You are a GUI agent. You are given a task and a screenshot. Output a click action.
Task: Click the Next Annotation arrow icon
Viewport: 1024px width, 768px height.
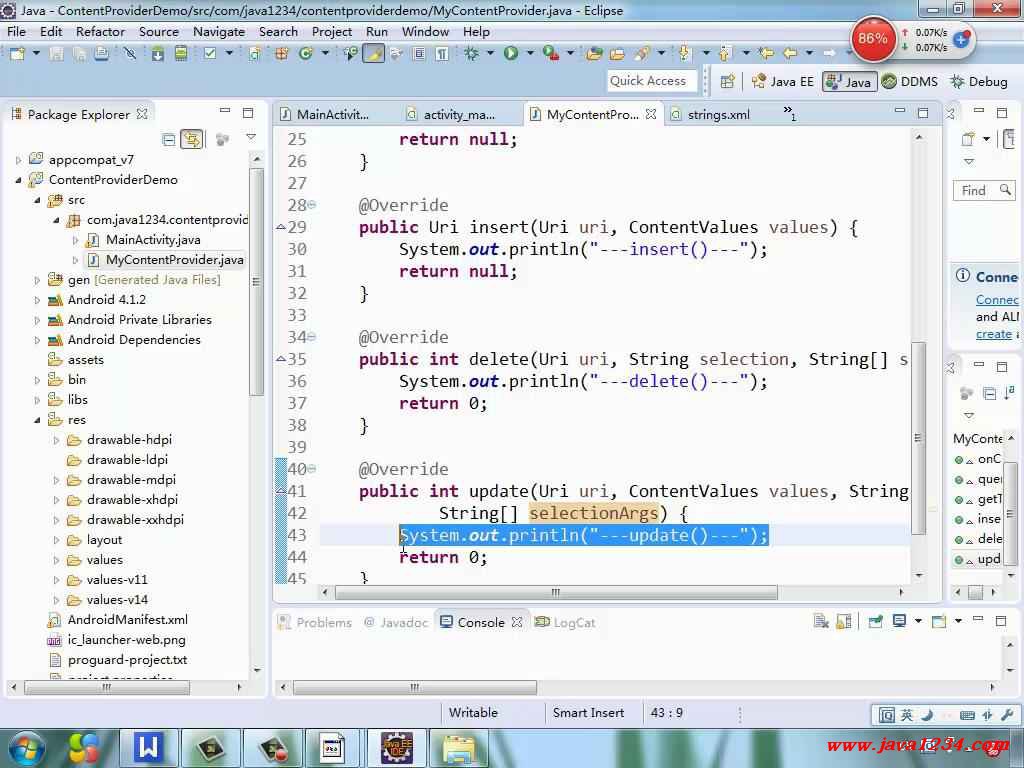coord(684,54)
